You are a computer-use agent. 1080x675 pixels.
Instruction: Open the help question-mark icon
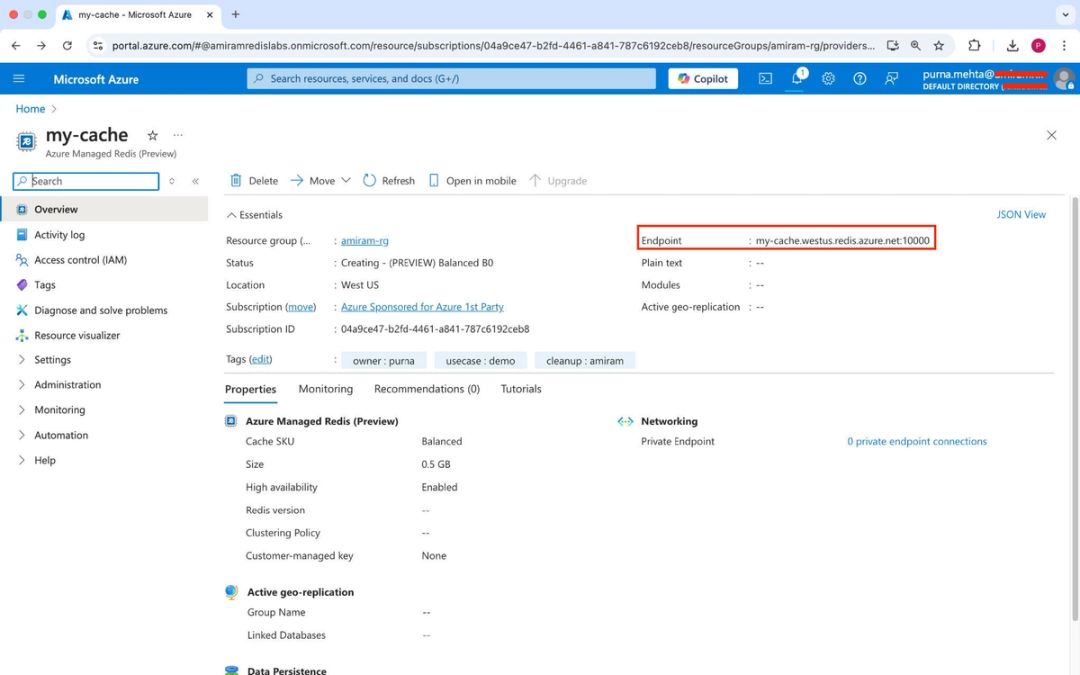(859, 78)
